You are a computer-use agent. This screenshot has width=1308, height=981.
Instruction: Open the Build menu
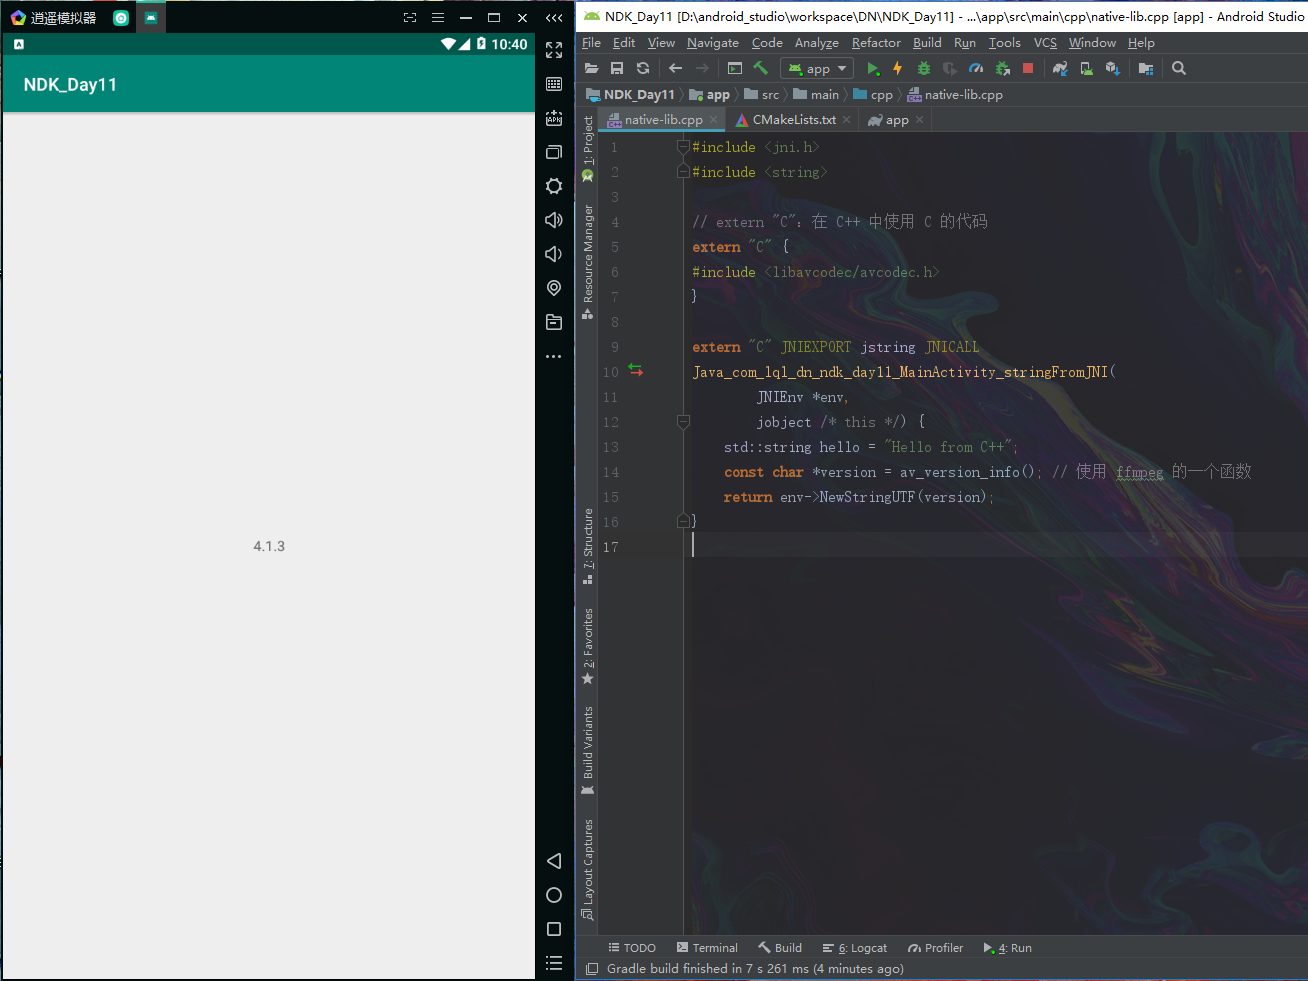coord(927,43)
